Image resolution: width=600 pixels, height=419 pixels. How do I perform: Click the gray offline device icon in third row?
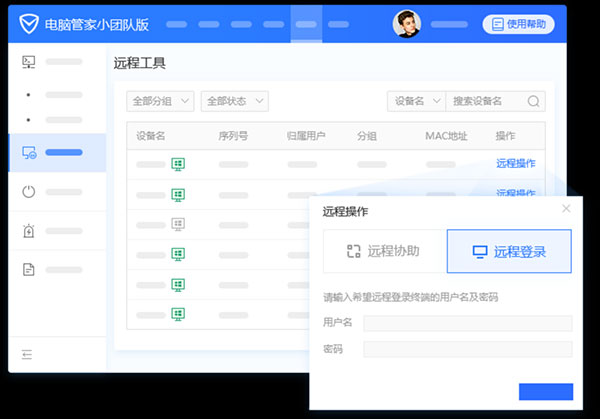point(178,224)
